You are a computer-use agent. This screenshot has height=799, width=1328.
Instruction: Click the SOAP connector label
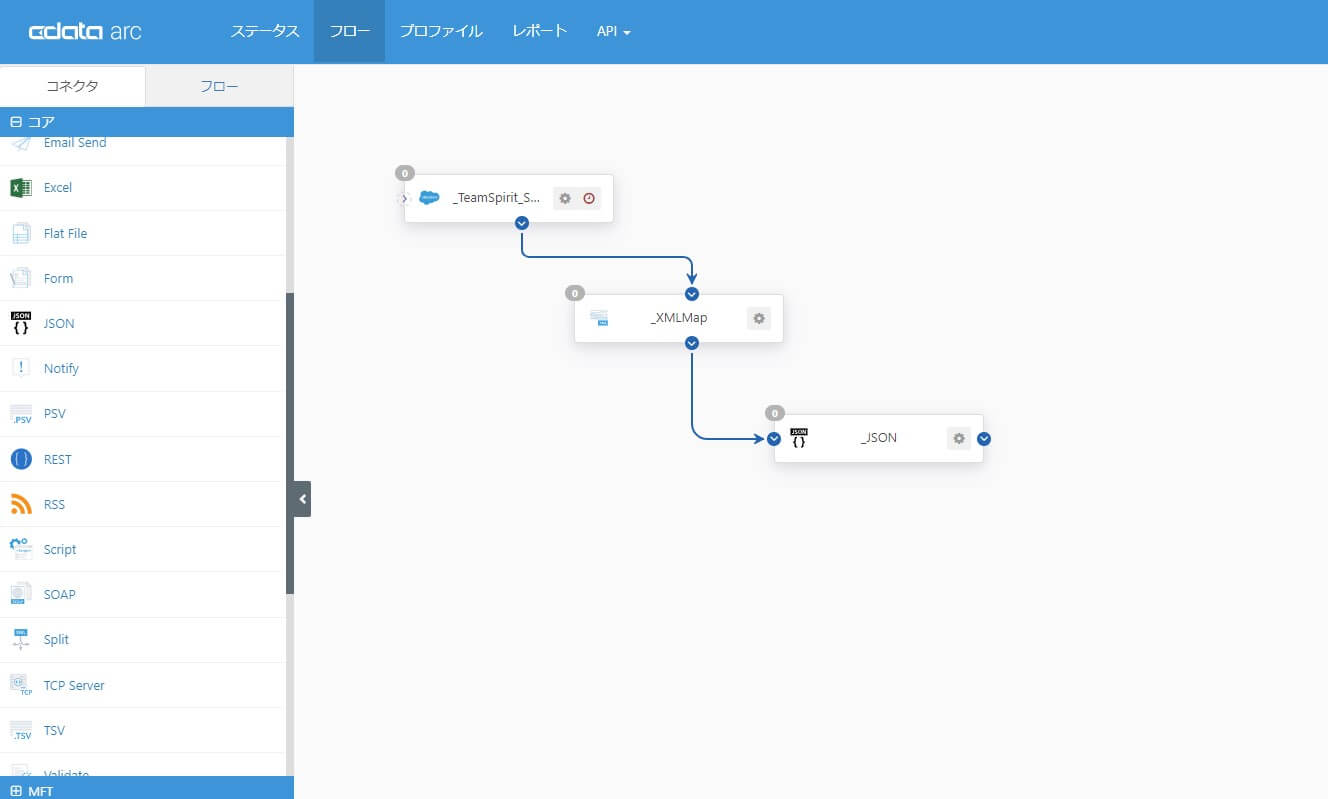60,594
